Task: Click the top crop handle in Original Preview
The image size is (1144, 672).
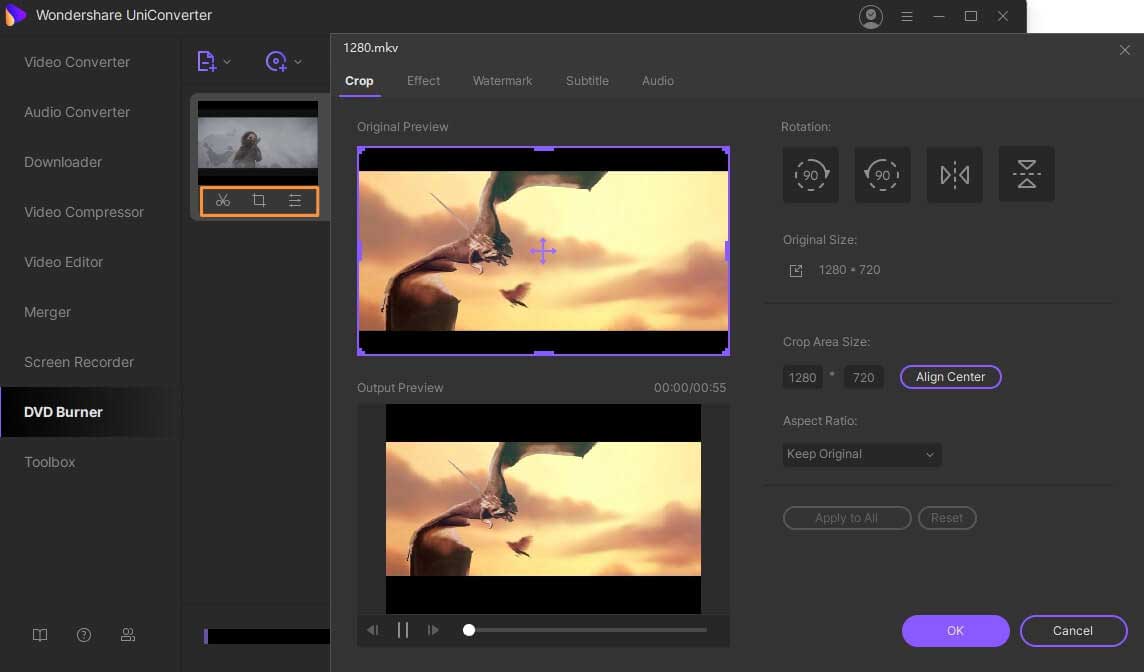Action: point(544,149)
